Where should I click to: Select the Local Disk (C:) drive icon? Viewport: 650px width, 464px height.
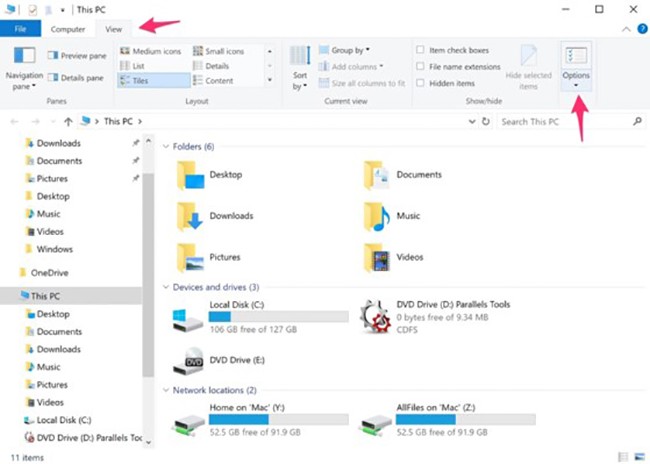pyautogui.click(x=188, y=320)
